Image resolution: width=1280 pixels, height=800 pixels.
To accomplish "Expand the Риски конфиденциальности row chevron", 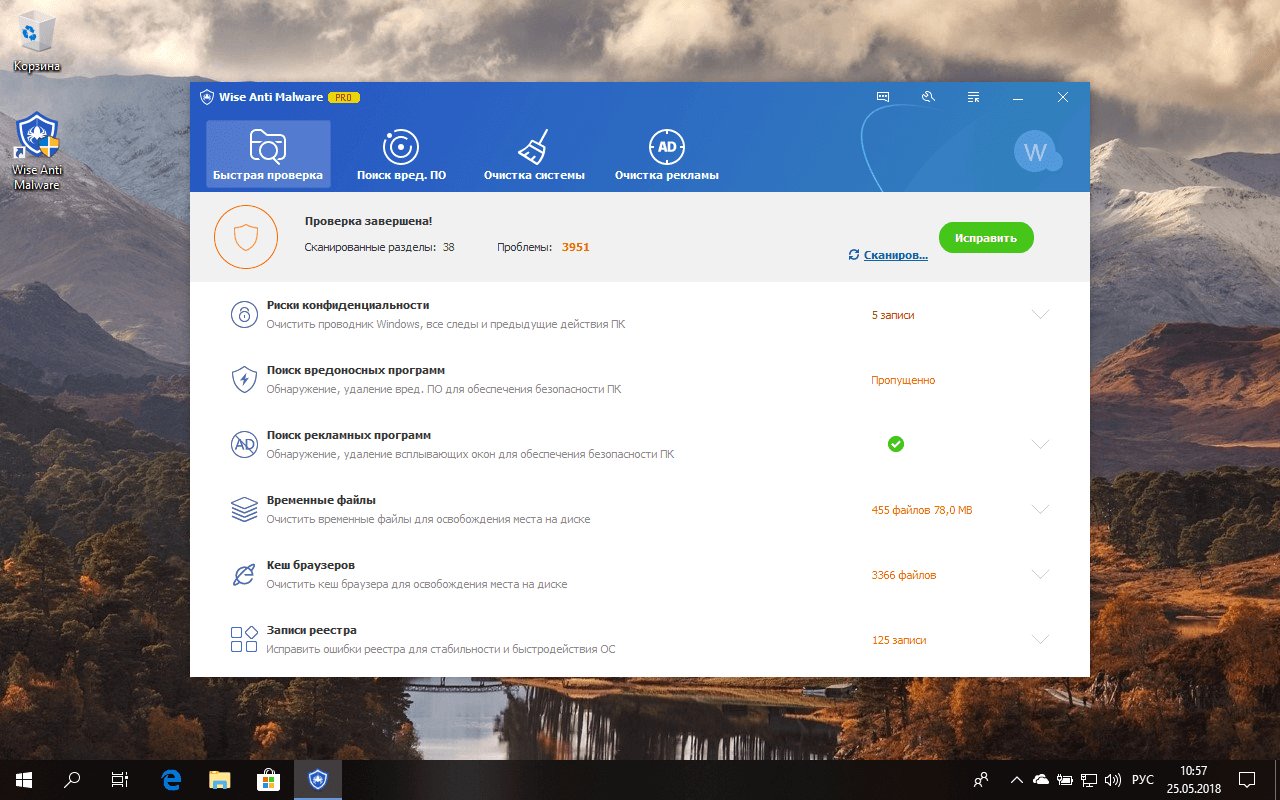I will [x=1040, y=314].
